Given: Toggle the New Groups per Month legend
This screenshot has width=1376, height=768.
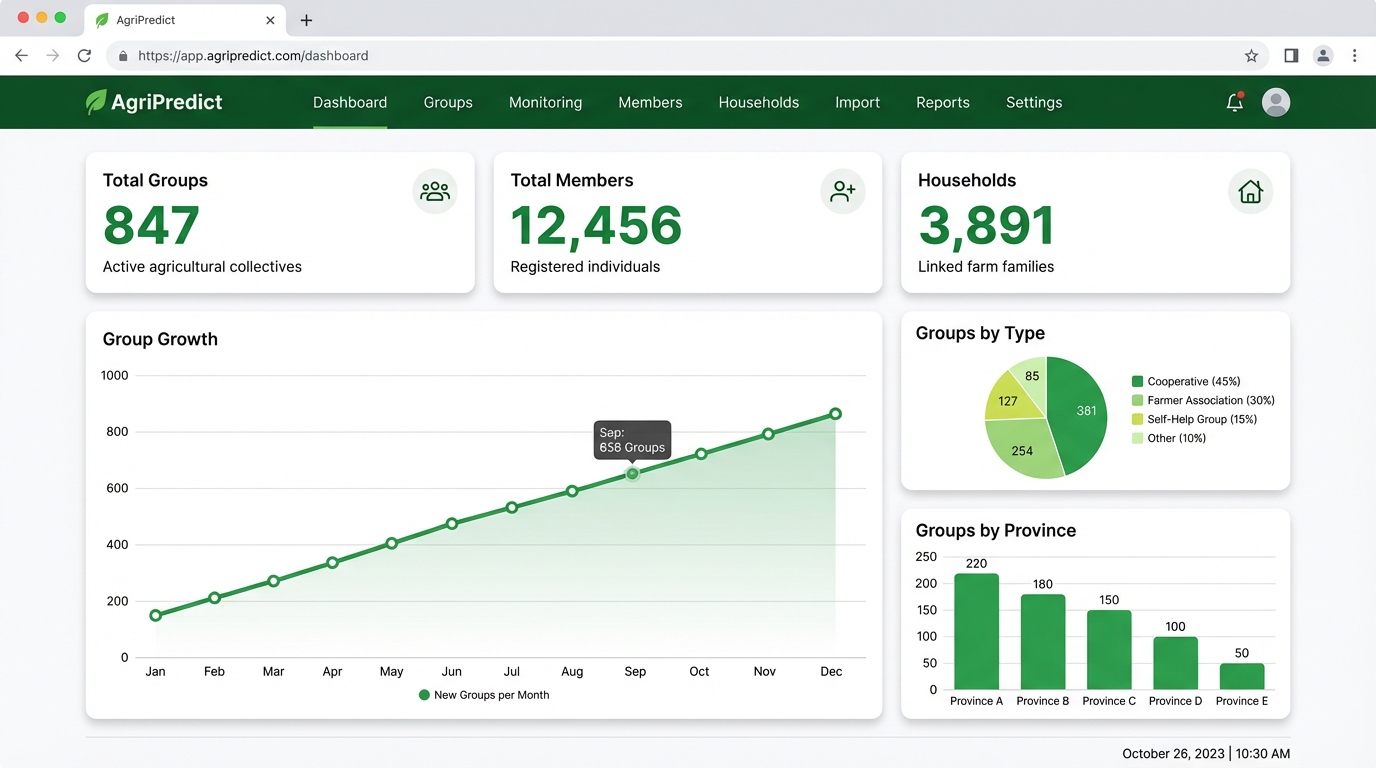Looking at the screenshot, I should 483,694.
